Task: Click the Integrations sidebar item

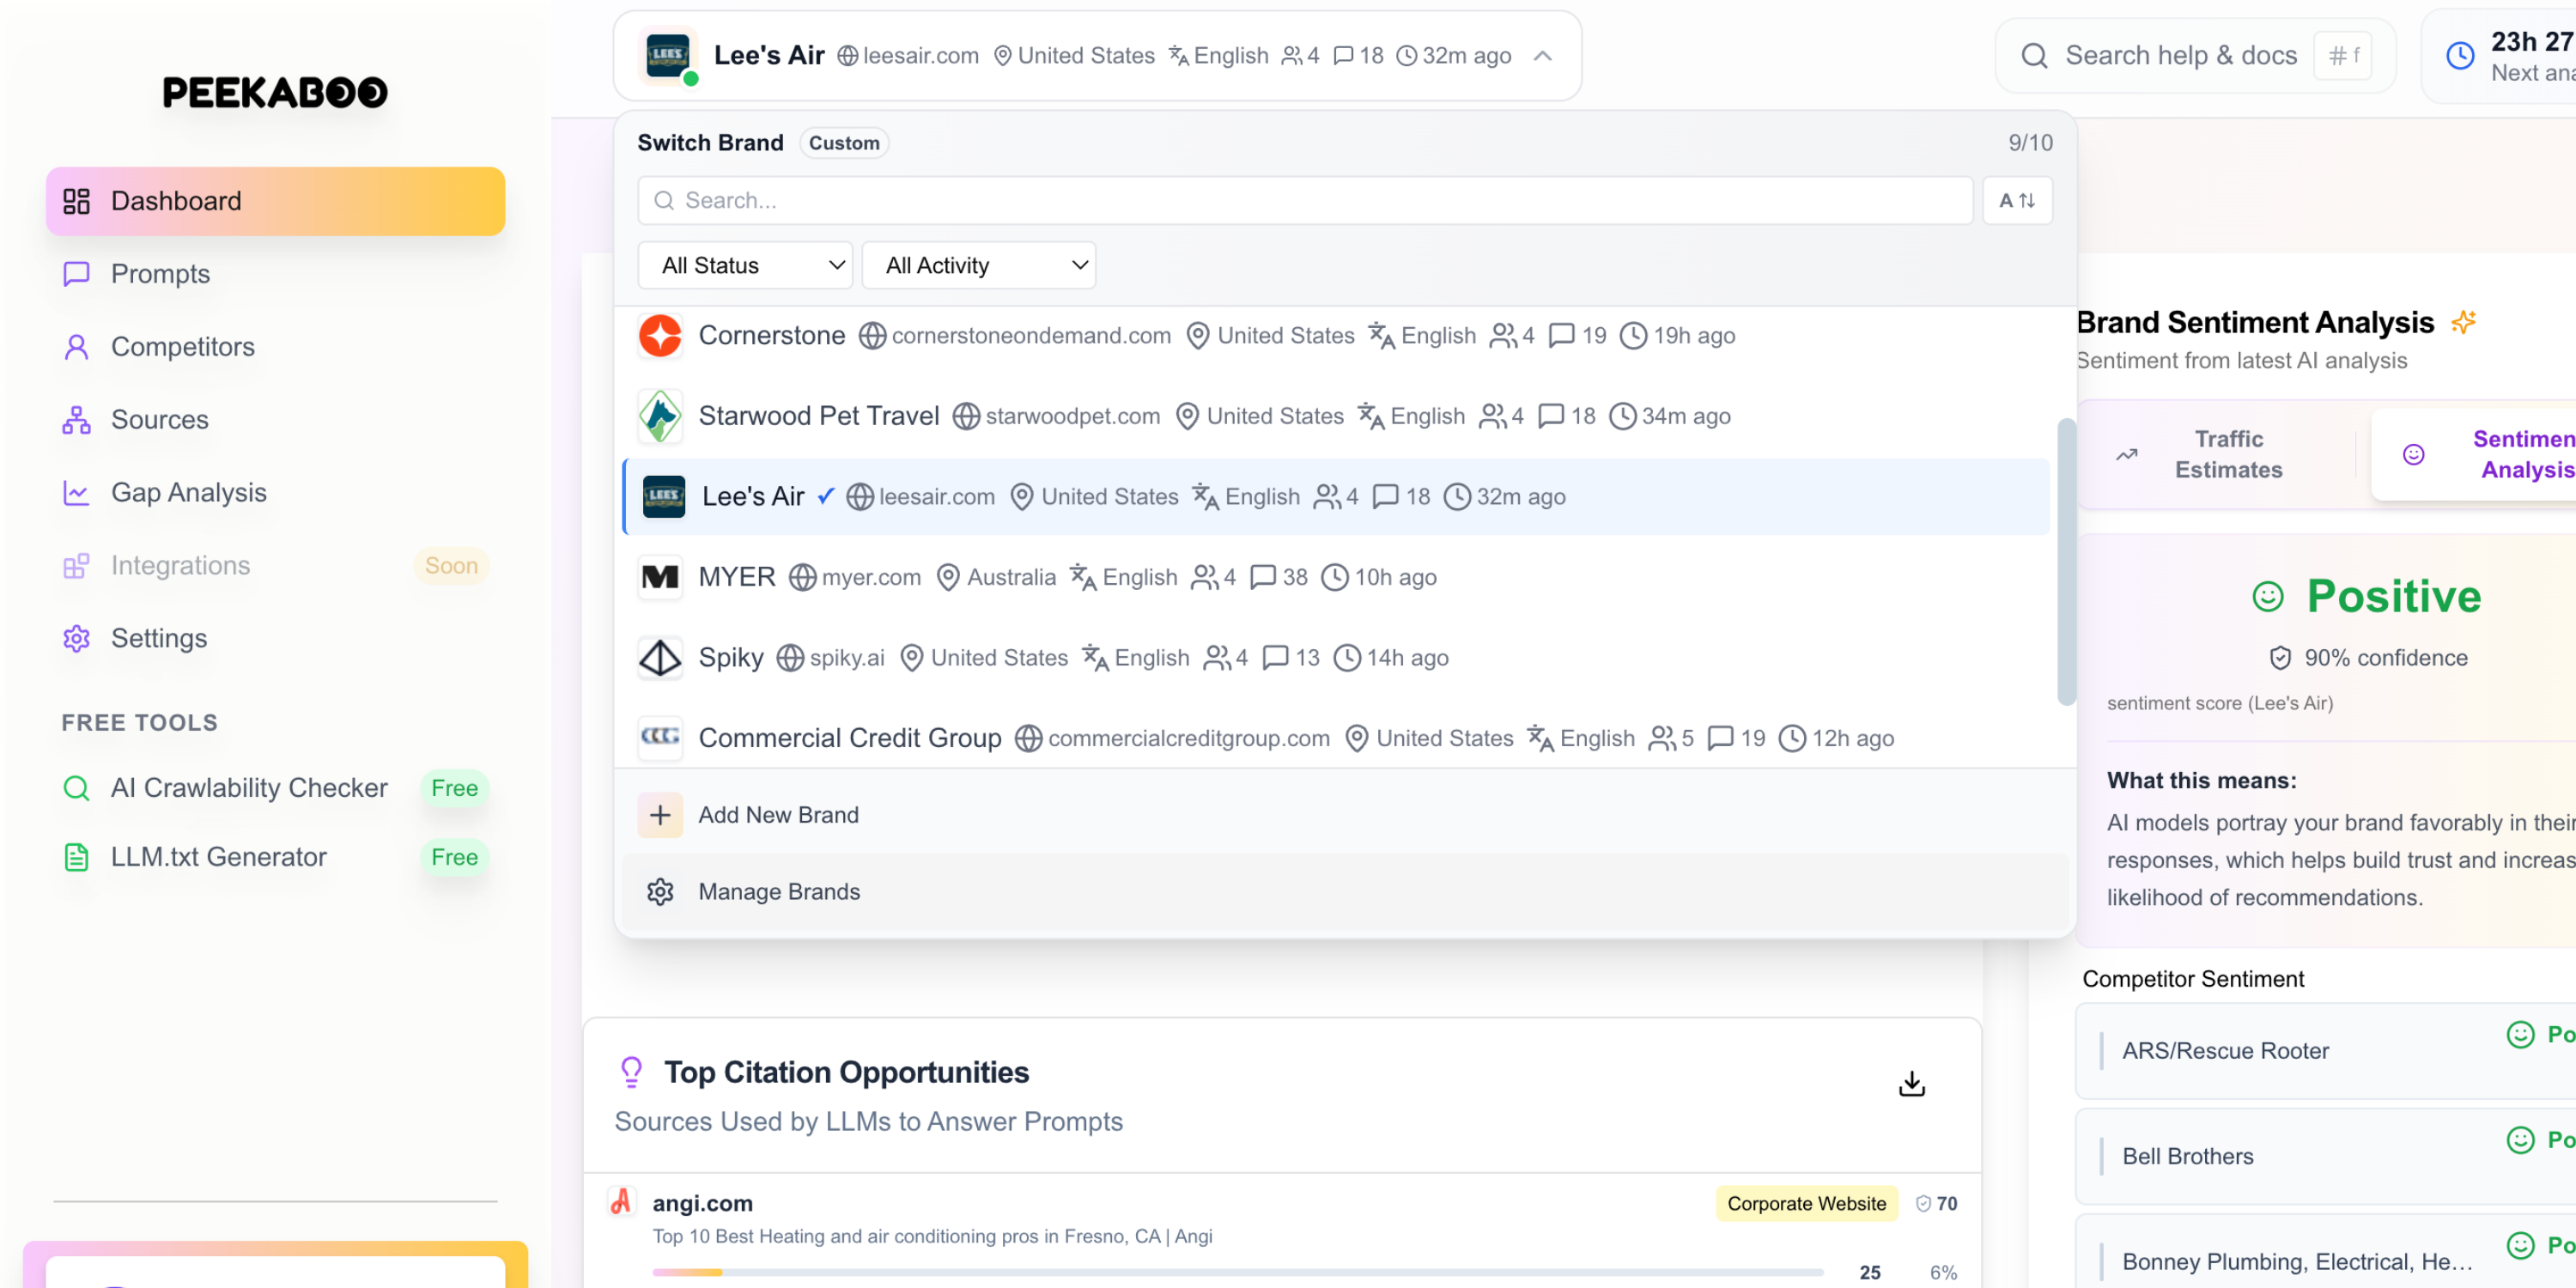Action: point(275,566)
